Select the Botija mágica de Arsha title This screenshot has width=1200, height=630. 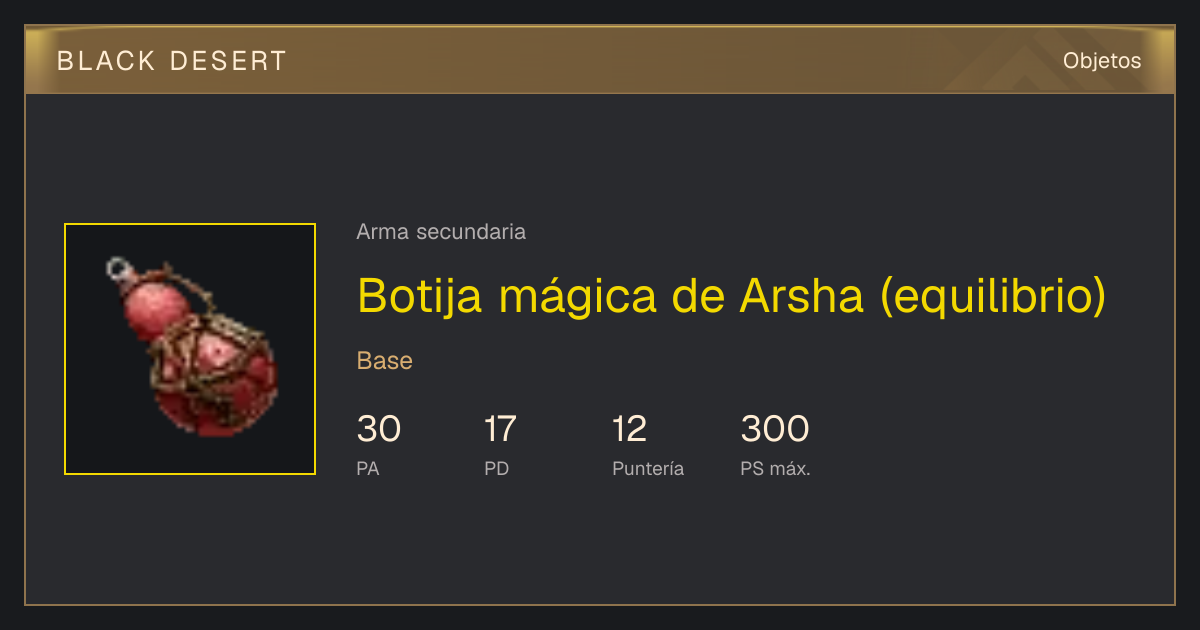click(x=731, y=295)
